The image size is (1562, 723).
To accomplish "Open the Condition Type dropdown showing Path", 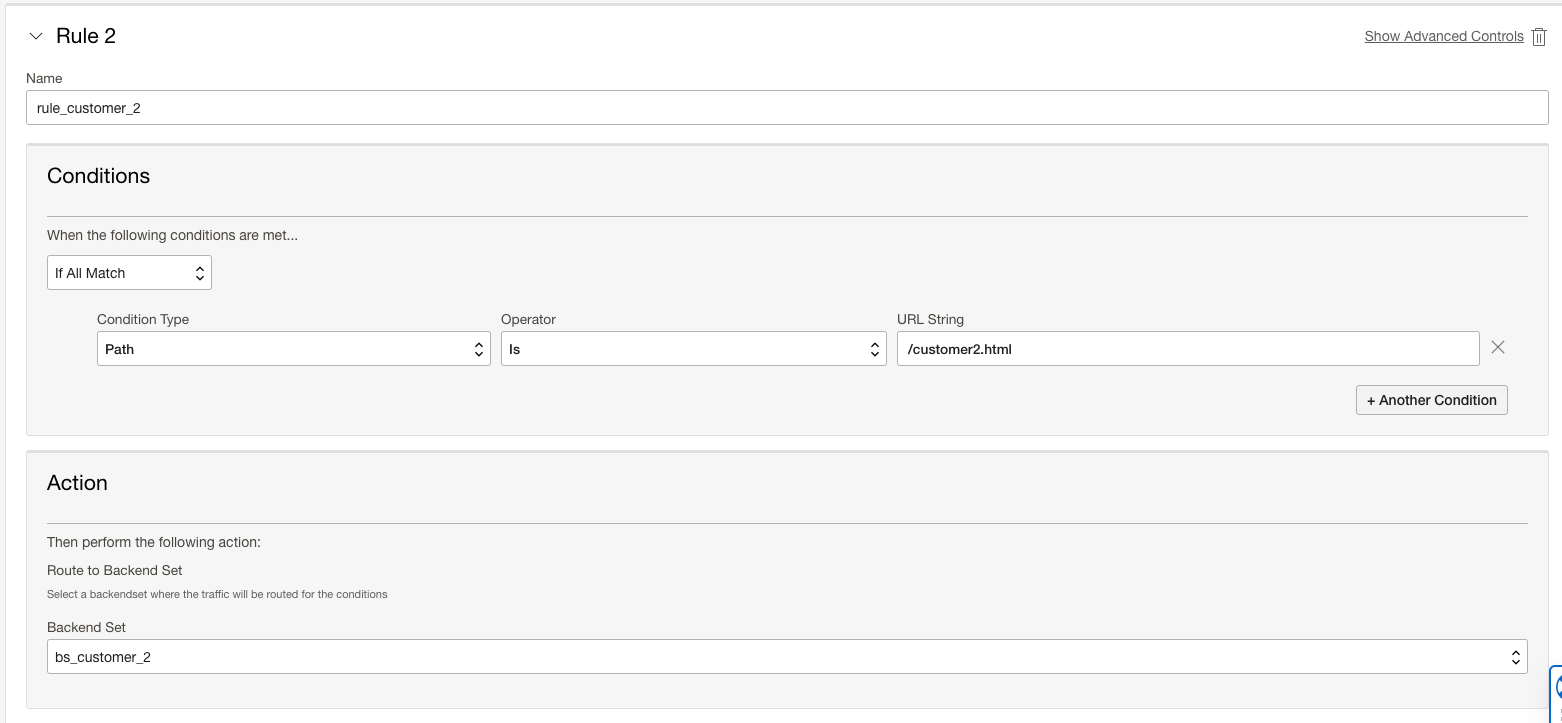I will [x=293, y=348].
